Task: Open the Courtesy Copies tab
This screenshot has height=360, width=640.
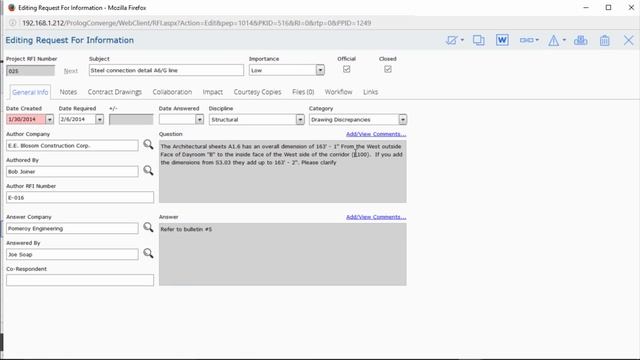Action: click(x=258, y=92)
